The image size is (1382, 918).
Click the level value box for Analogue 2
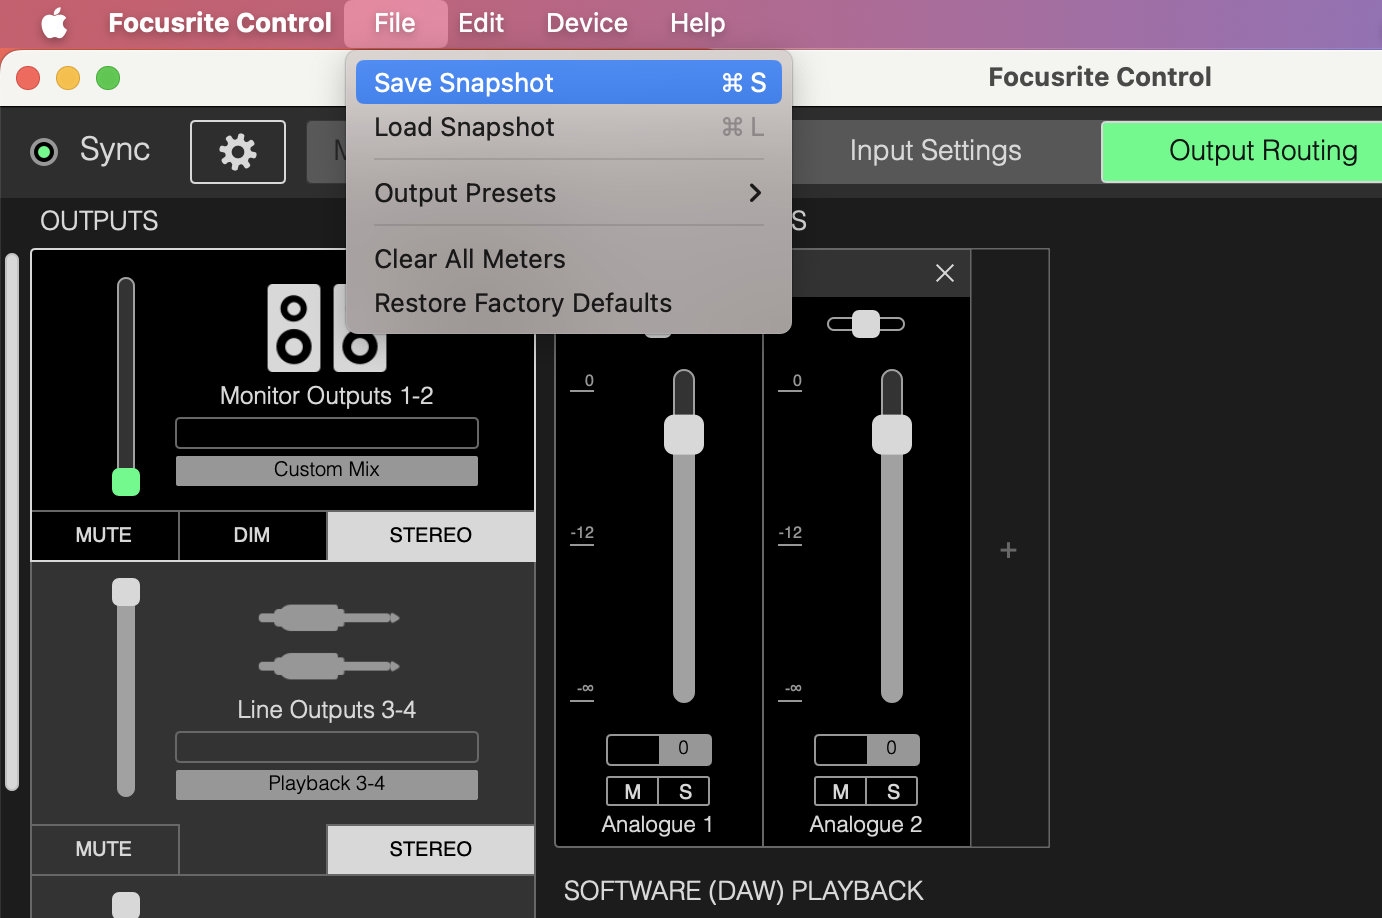pos(867,749)
